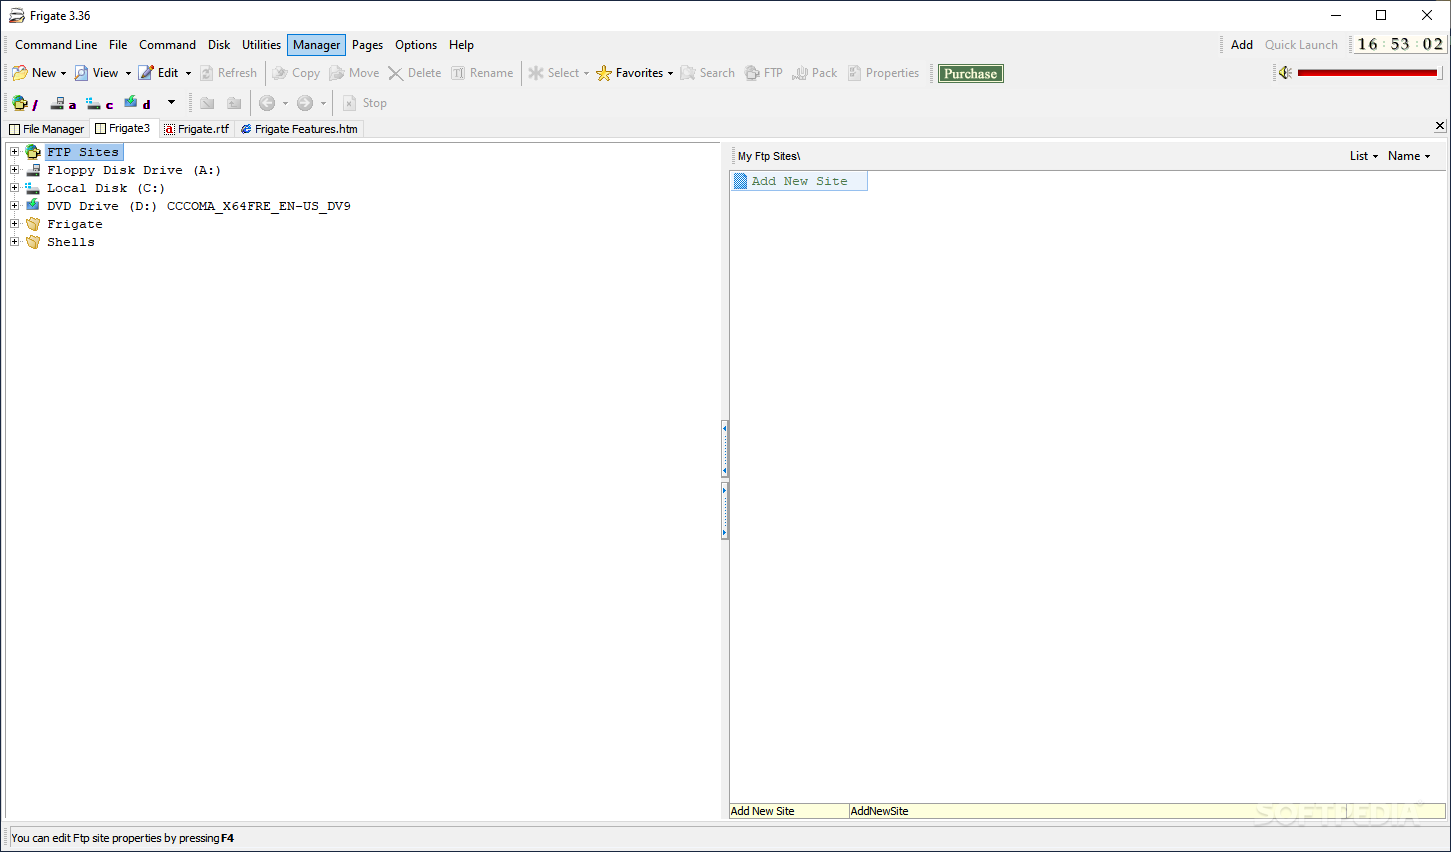Image resolution: width=1451 pixels, height=852 pixels.
Task: Switch to the Frigate Features.htm tab
Action: 299,129
